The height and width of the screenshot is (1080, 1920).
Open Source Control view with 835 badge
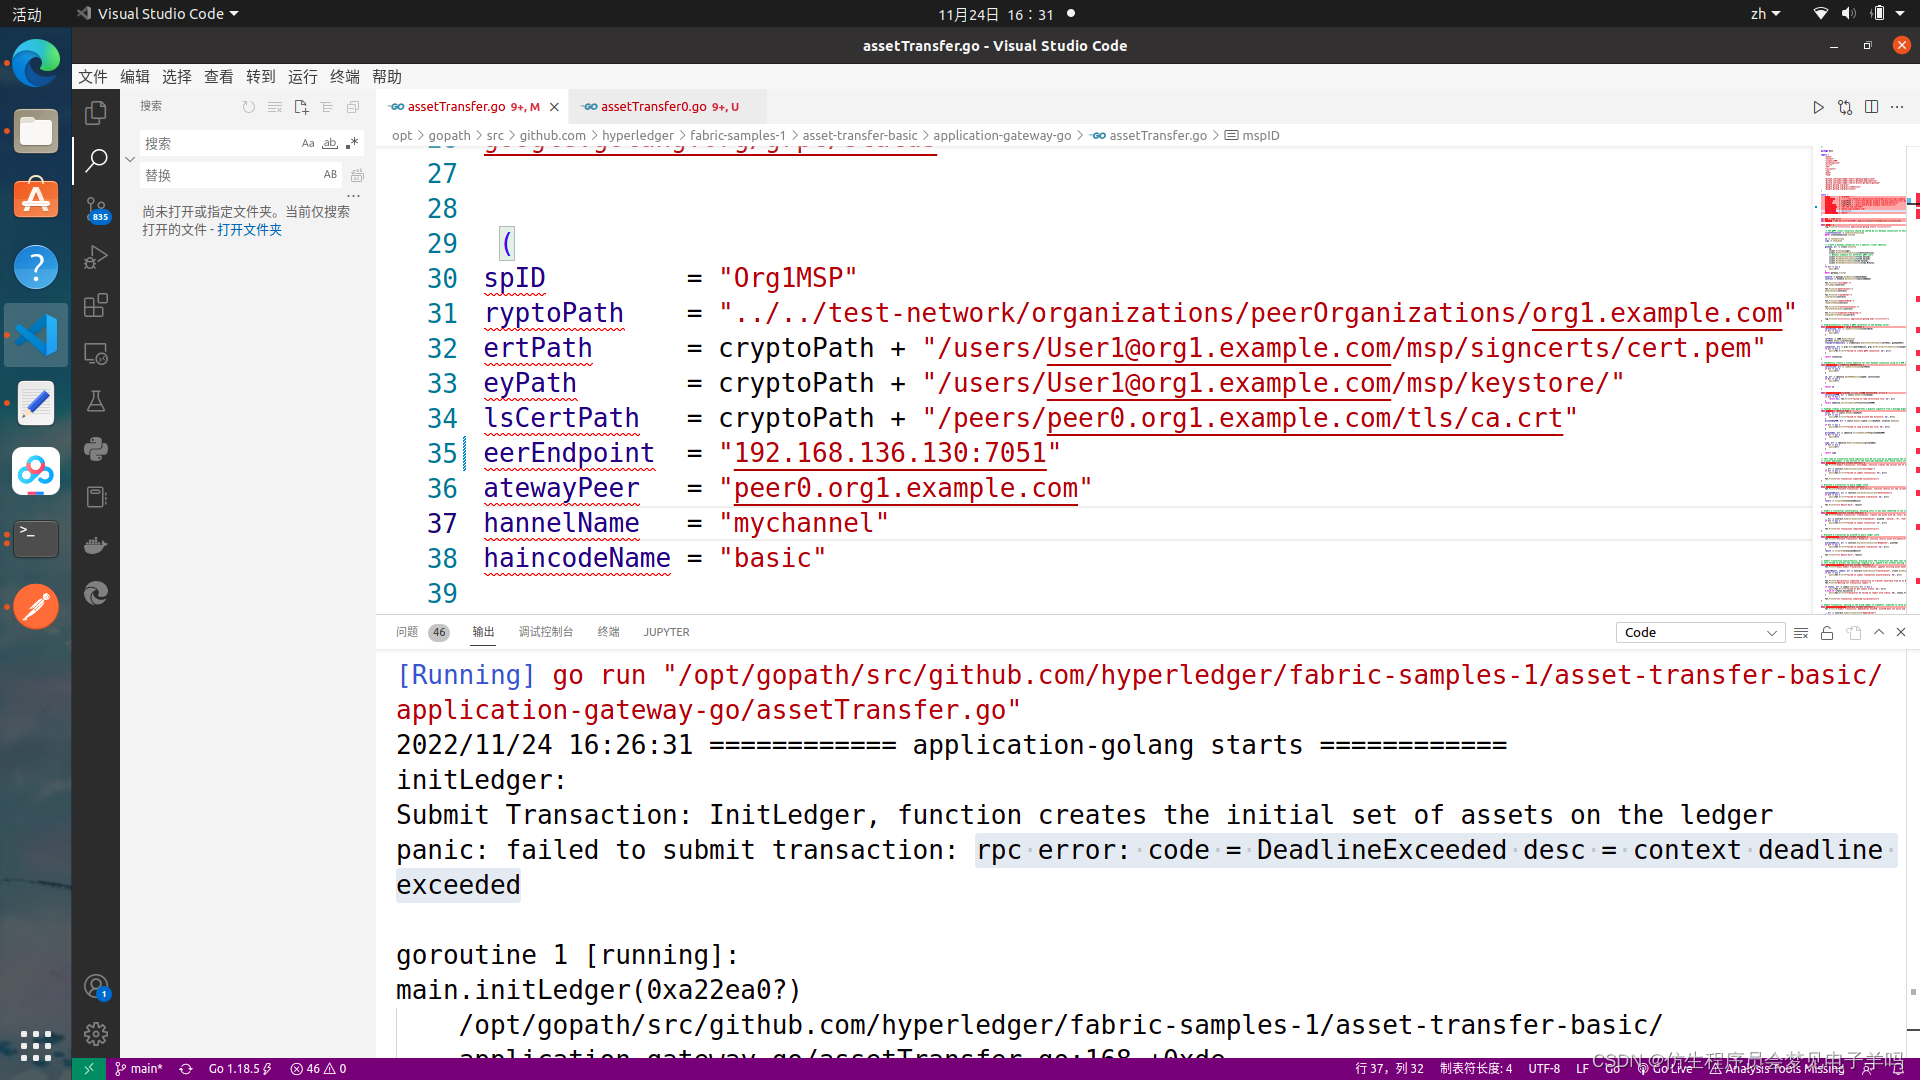[x=96, y=209]
